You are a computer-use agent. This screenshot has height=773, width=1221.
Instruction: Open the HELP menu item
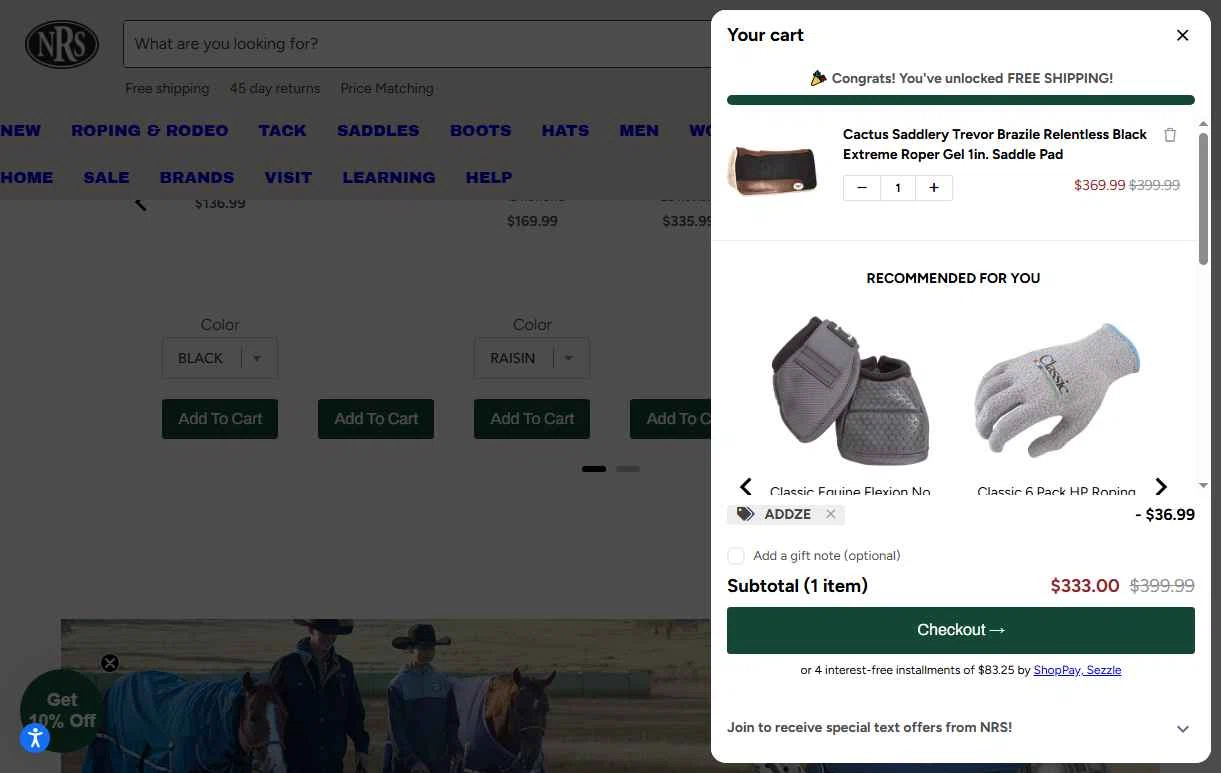click(489, 178)
